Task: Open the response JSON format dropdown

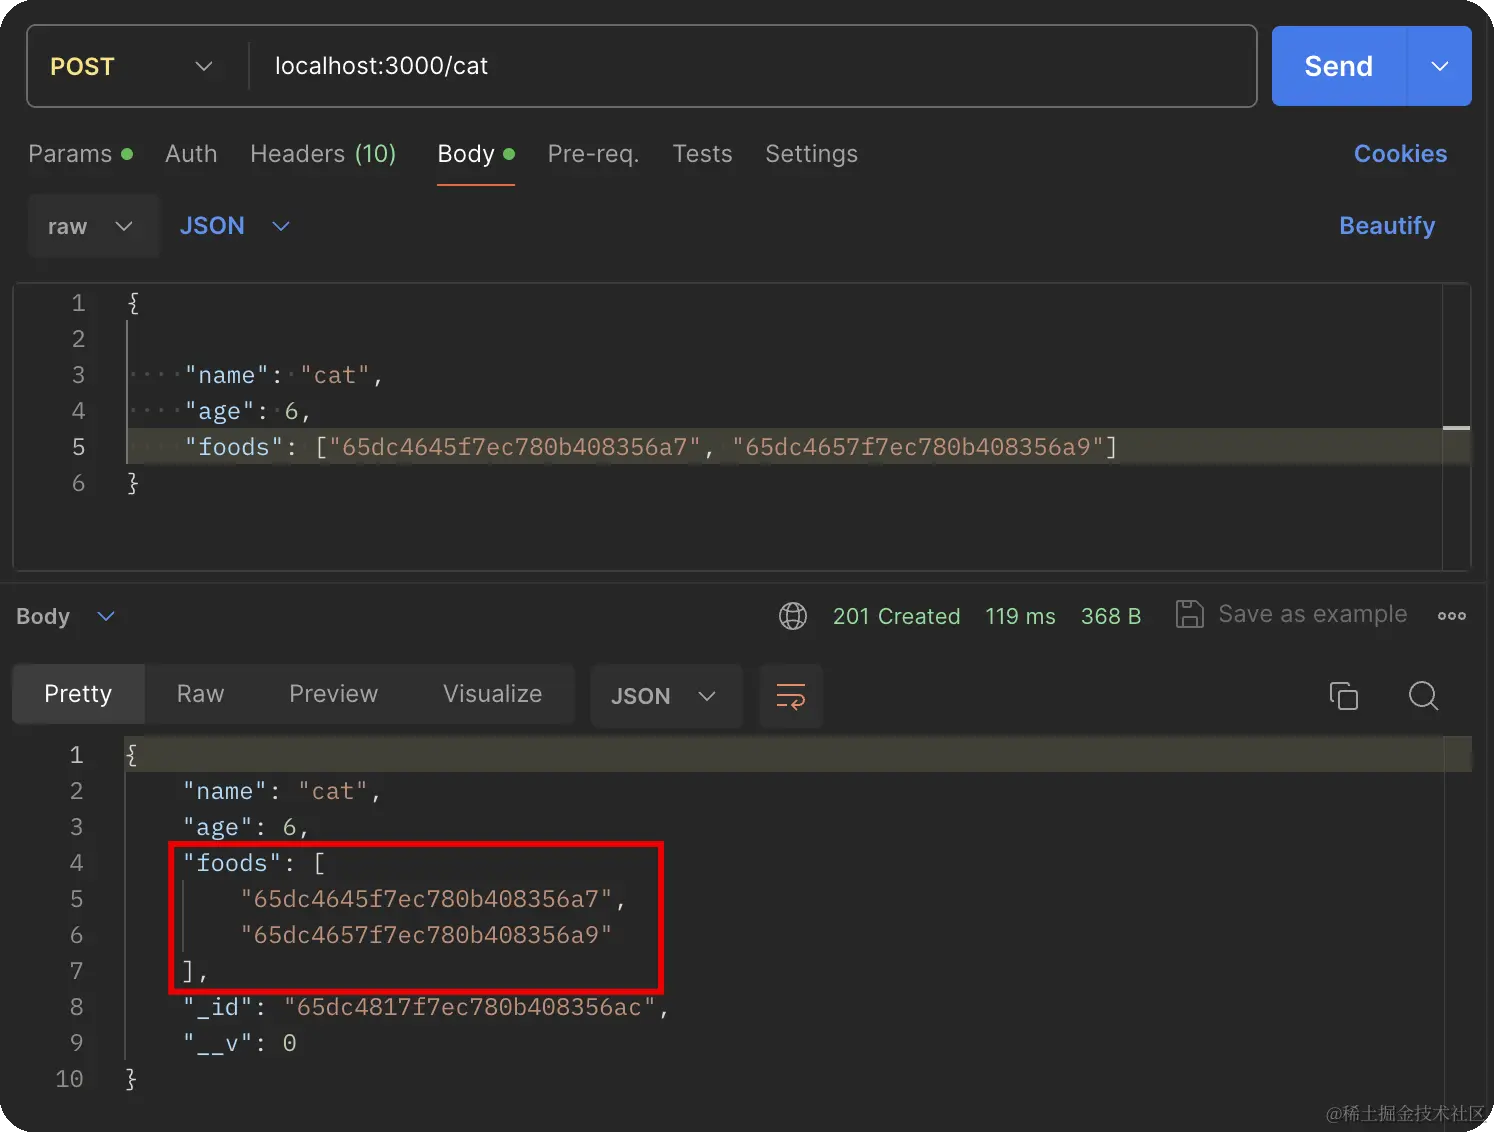Action: [x=664, y=696]
